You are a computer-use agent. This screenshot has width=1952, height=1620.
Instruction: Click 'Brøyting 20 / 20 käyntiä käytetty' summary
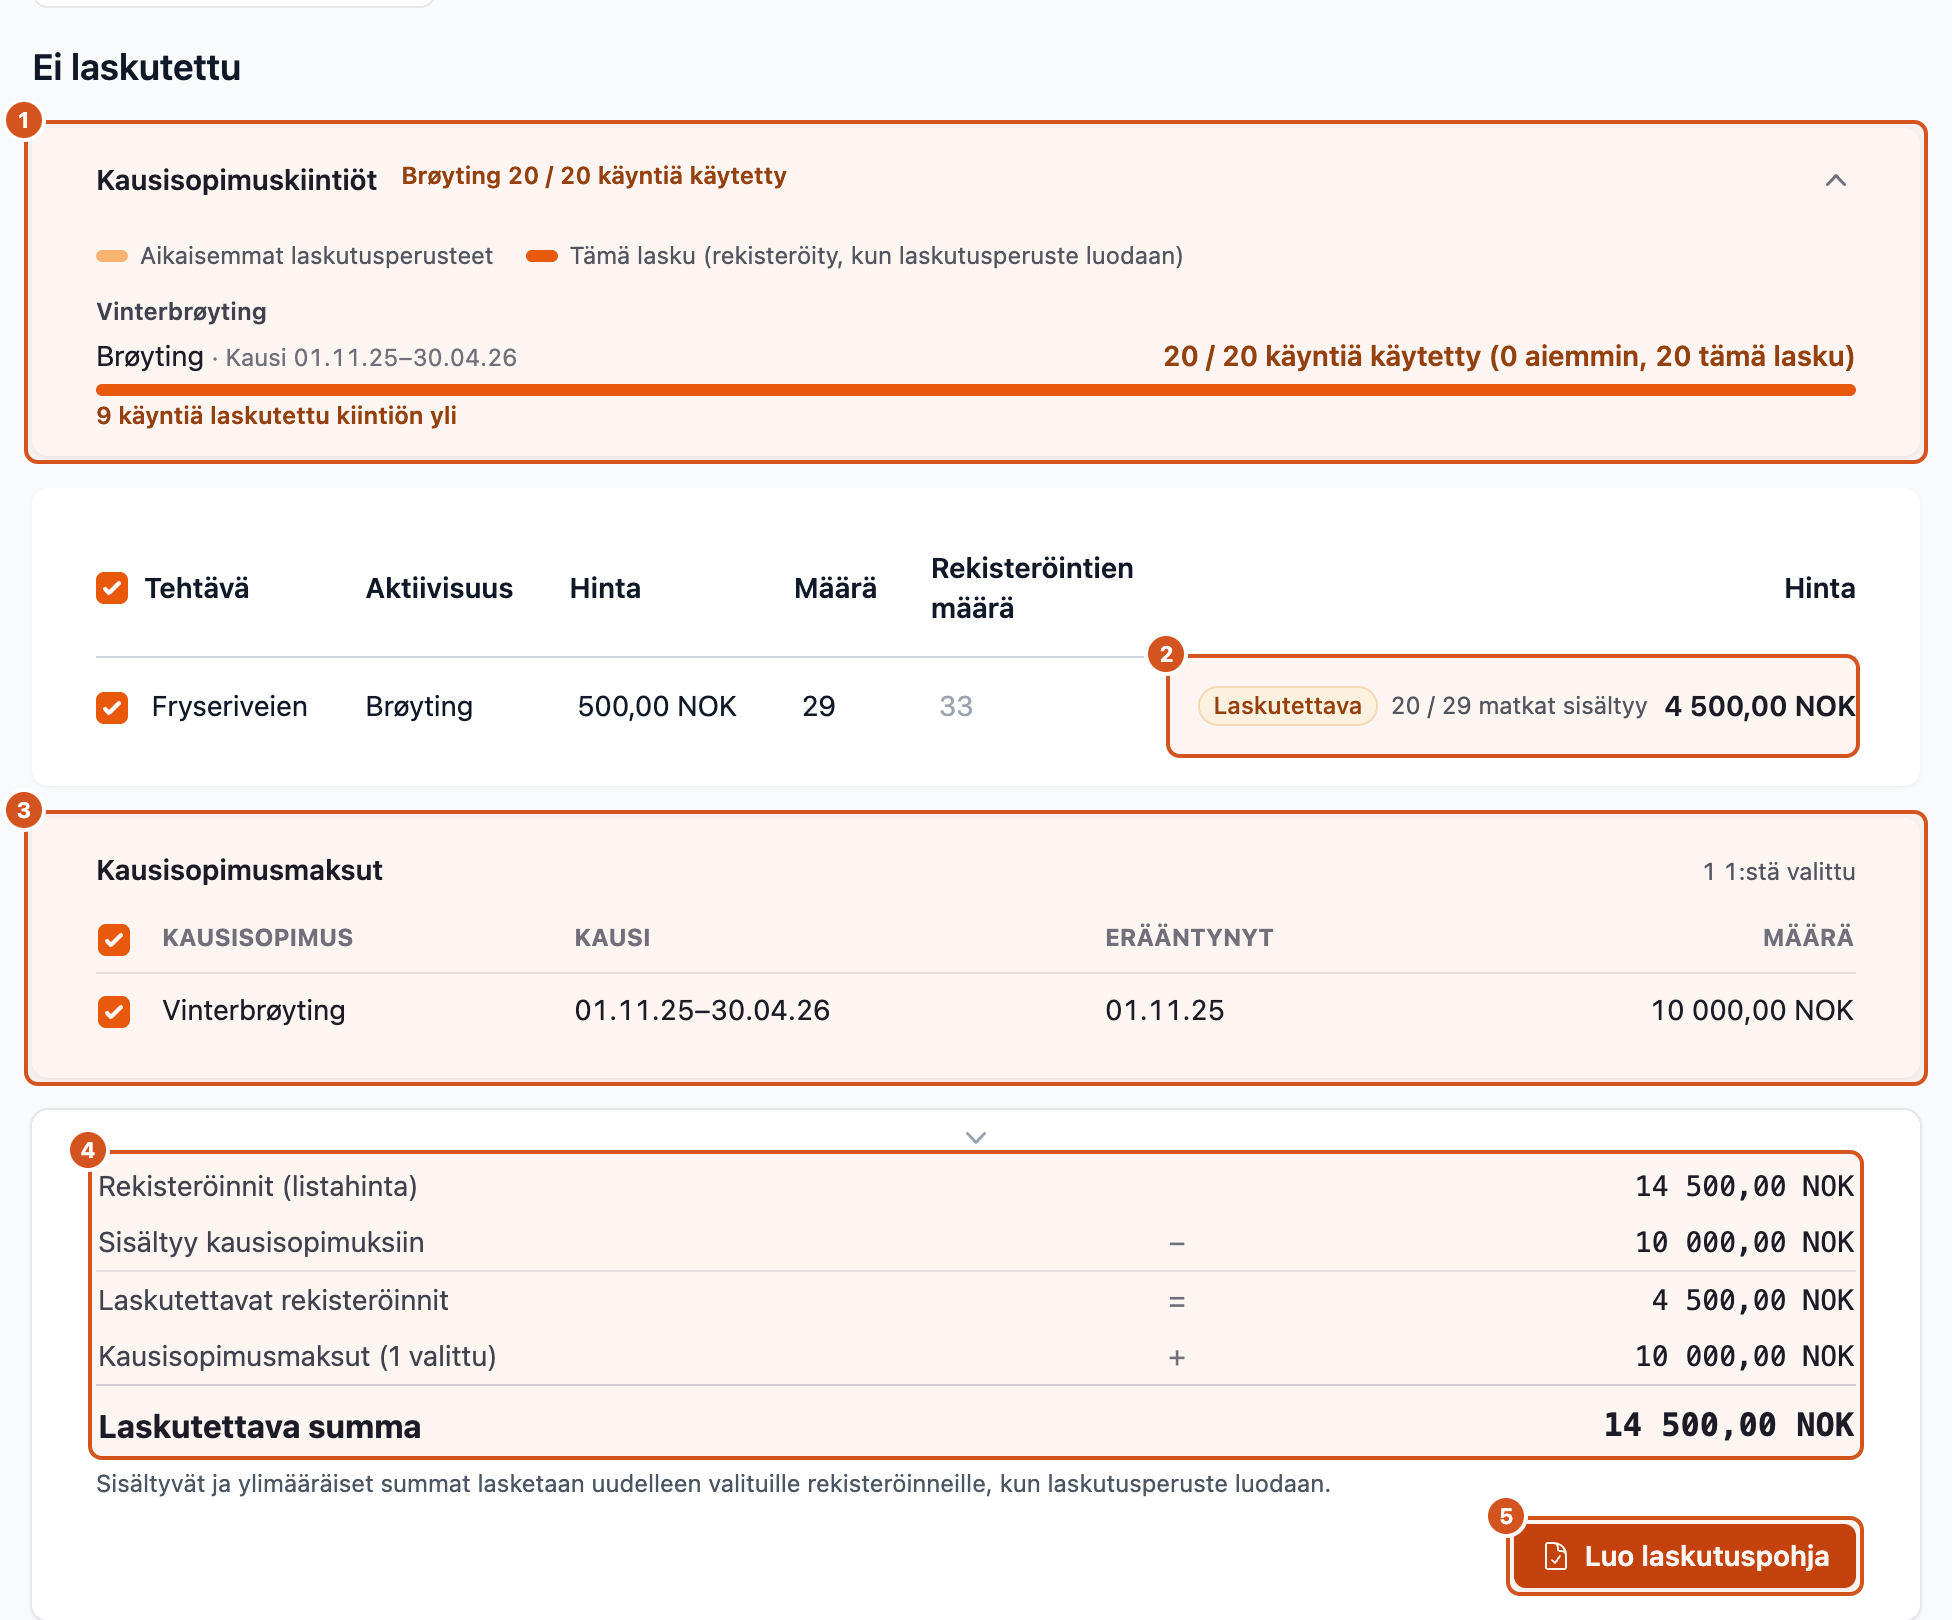click(x=594, y=176)
